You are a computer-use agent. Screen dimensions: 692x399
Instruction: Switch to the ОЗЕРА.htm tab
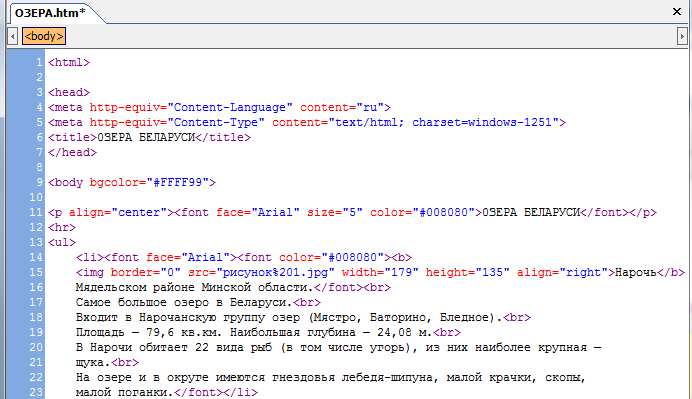coord(50,13)
